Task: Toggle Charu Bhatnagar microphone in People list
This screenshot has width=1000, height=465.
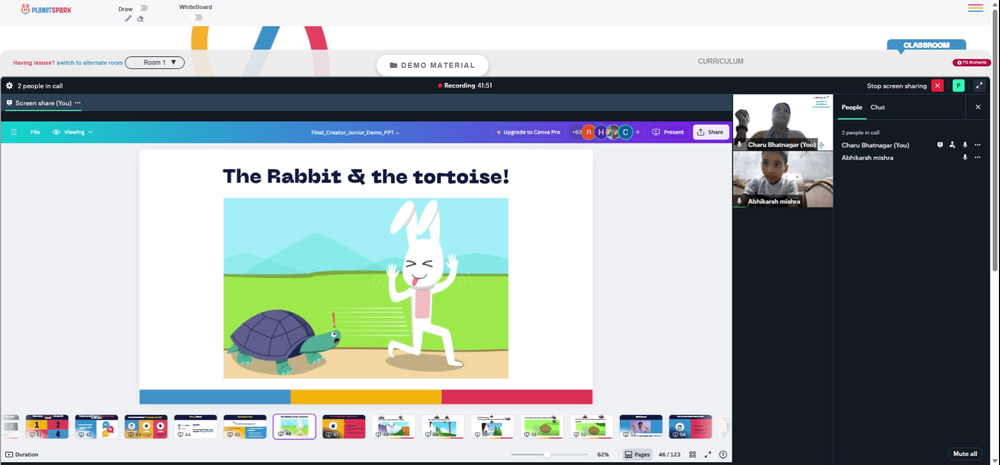Action: point(965,145)
